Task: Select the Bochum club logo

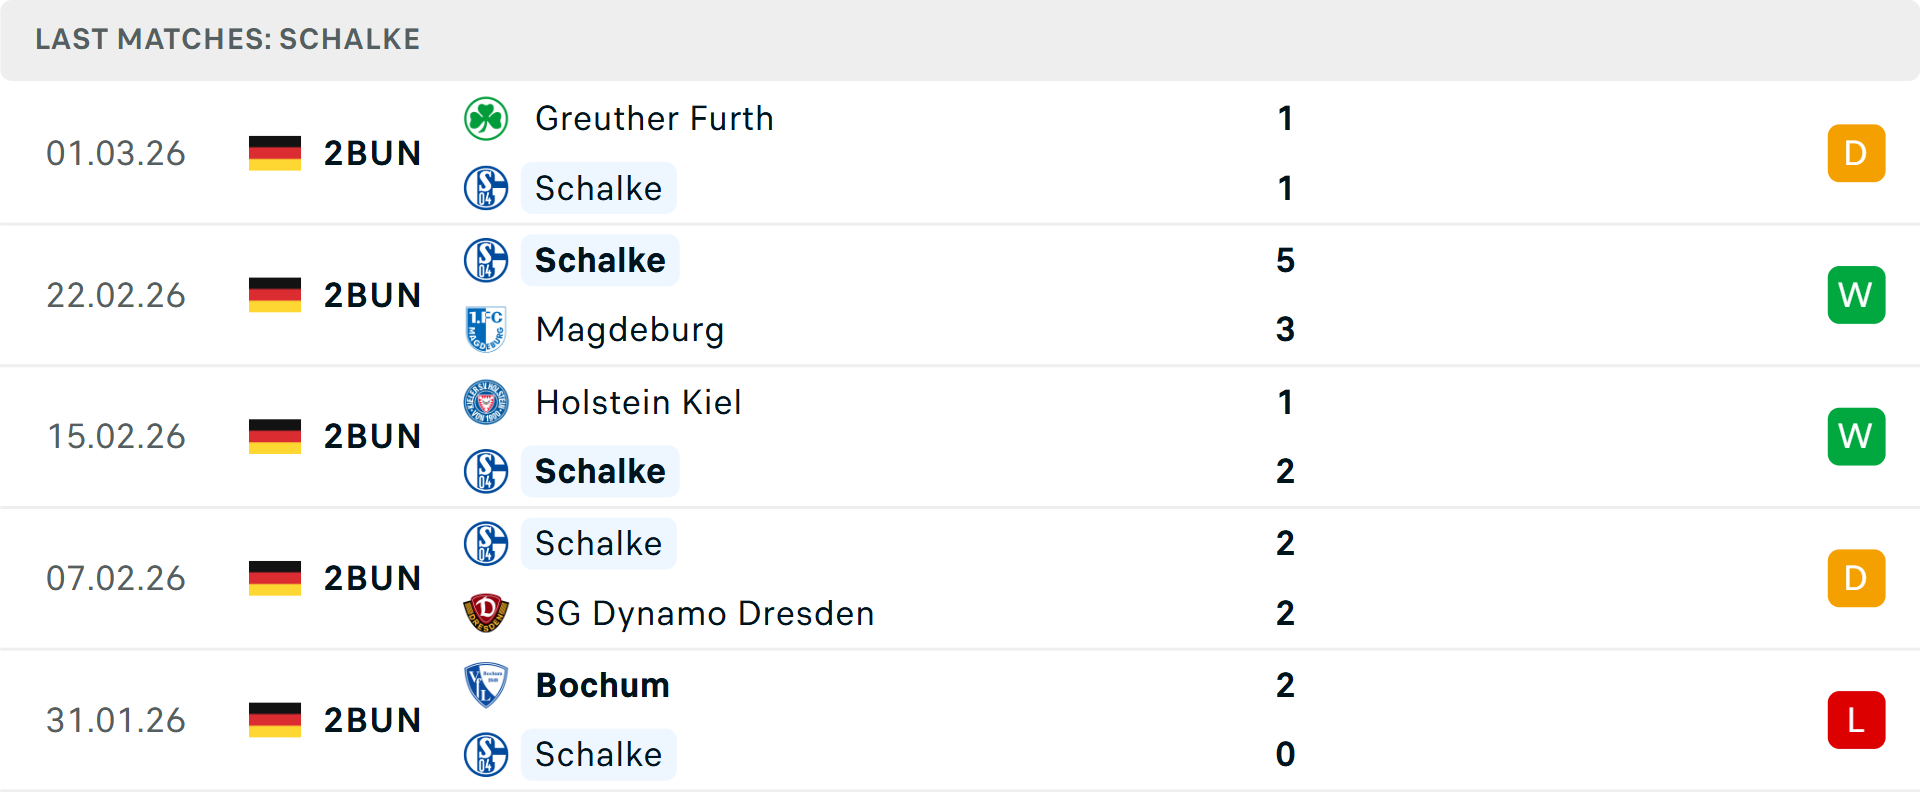Action: tap(486, 685)
